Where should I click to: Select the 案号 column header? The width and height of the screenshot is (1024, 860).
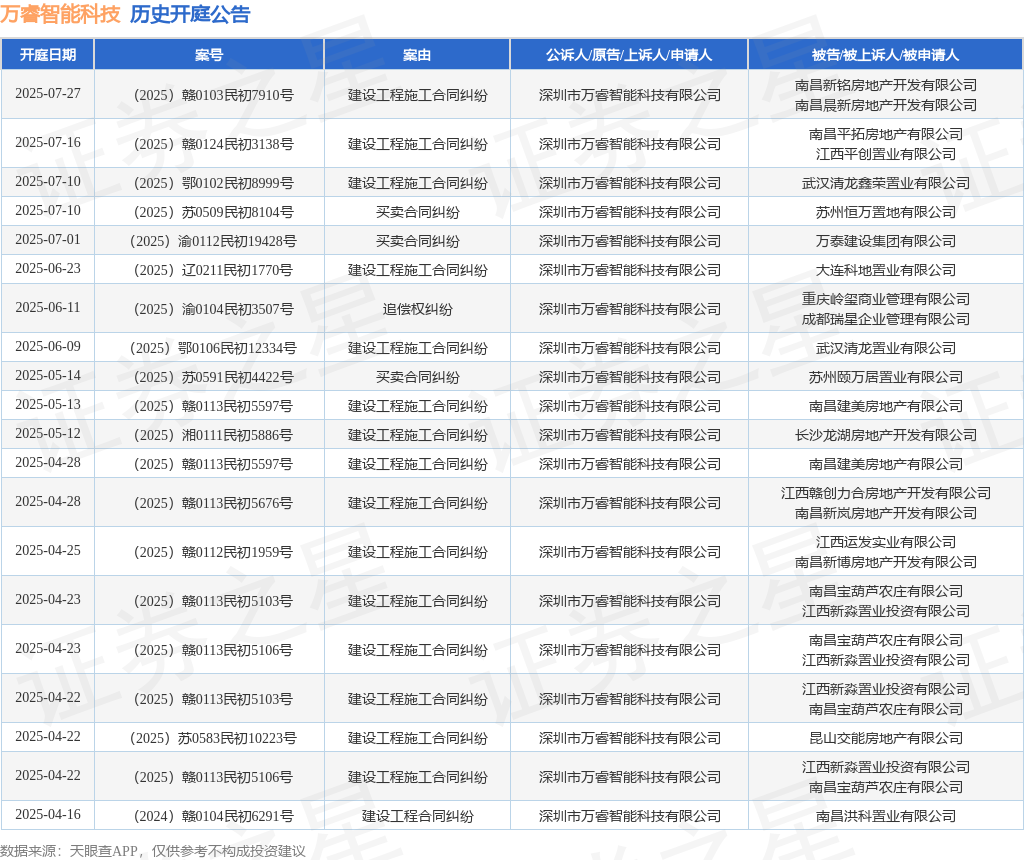click(x=209, y=55)
